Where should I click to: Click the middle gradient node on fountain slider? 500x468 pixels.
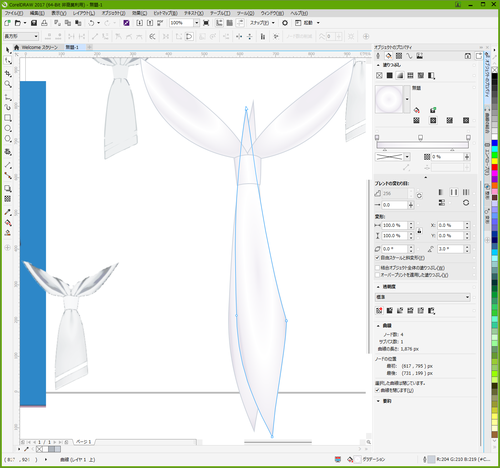click(x=421, y=137)
